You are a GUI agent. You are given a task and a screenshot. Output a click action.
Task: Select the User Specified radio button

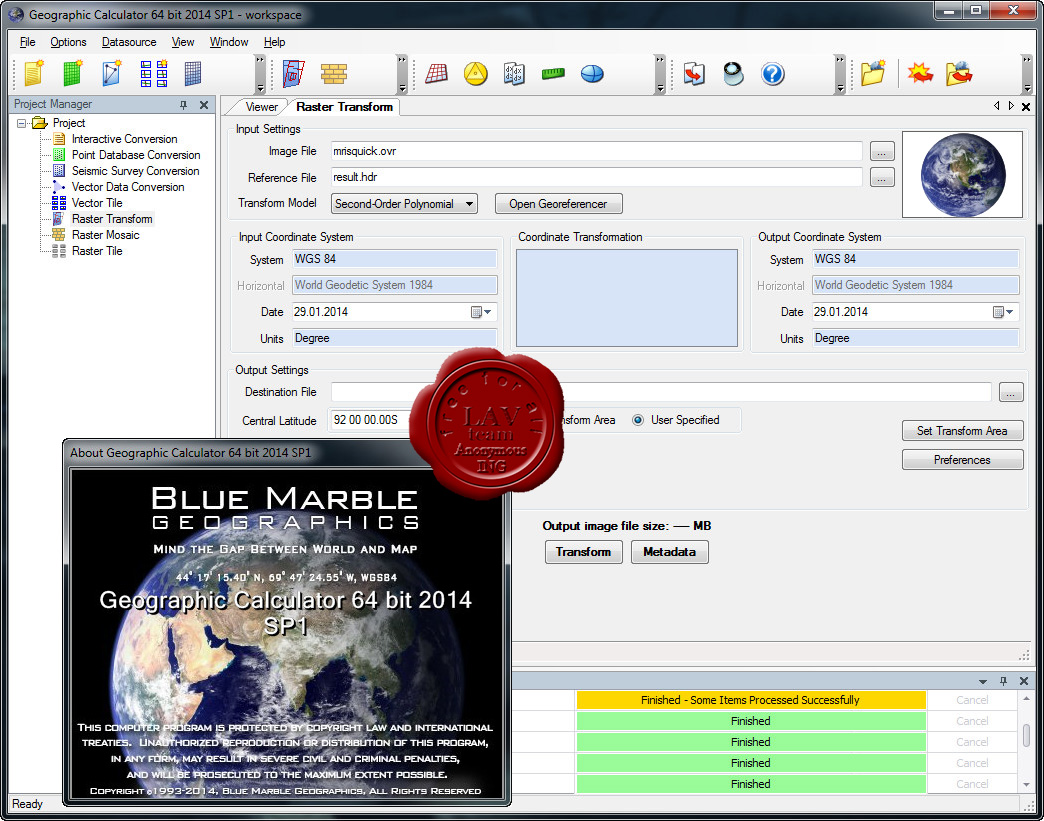pos(638,420)
